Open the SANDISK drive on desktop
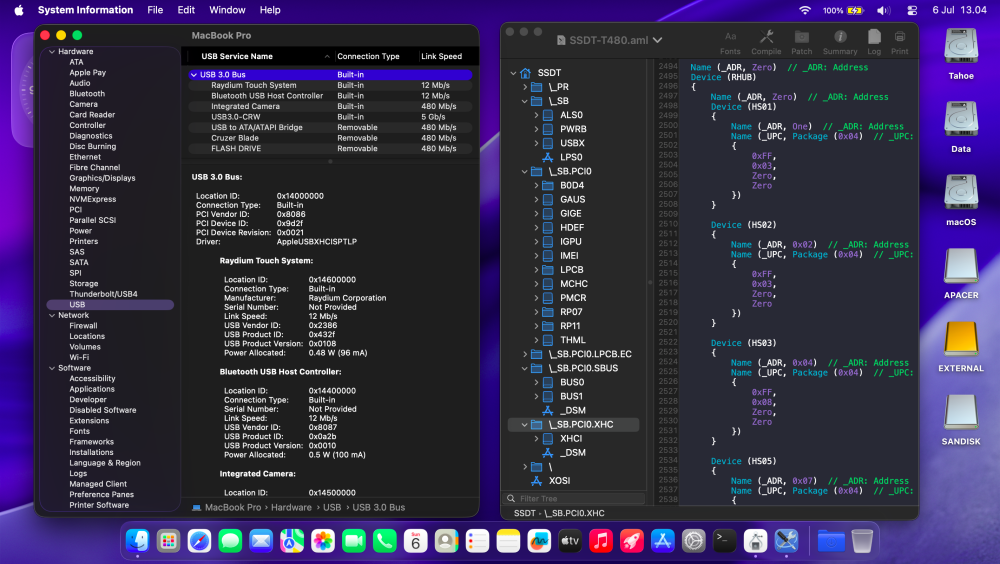 (x=960, y=420)
